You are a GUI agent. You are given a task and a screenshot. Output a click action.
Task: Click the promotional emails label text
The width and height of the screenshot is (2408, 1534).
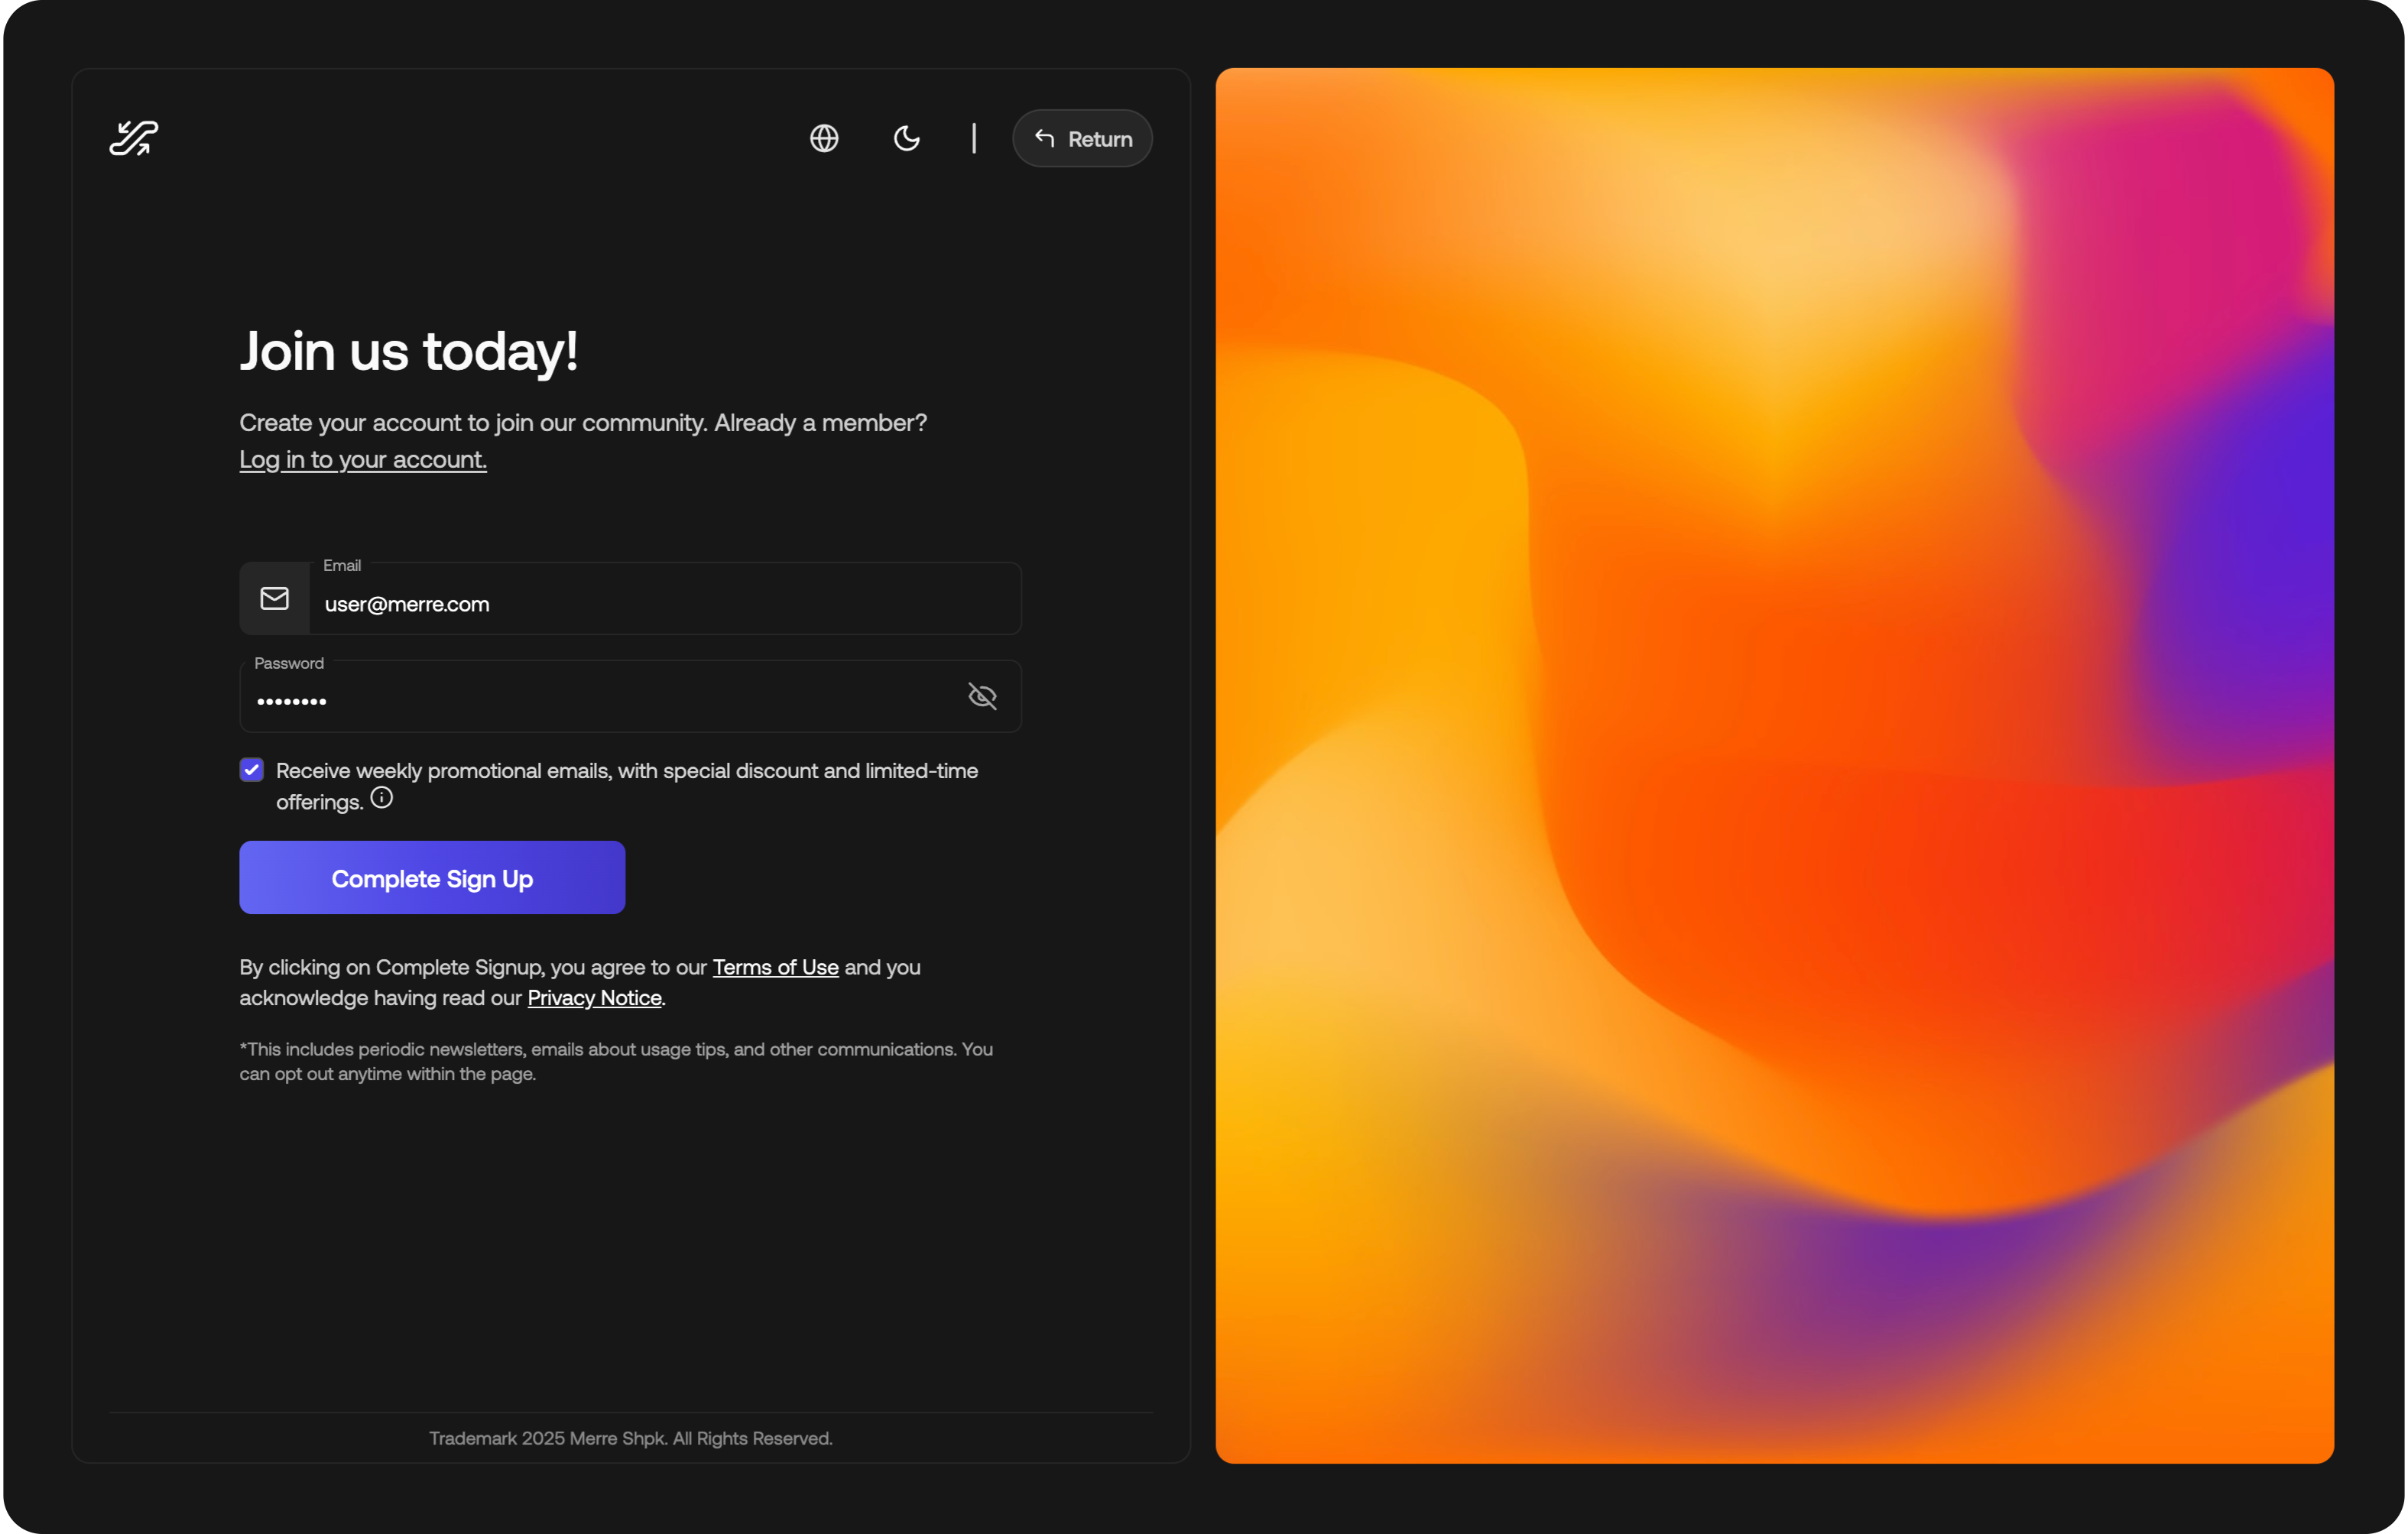[x=626, y=771]
